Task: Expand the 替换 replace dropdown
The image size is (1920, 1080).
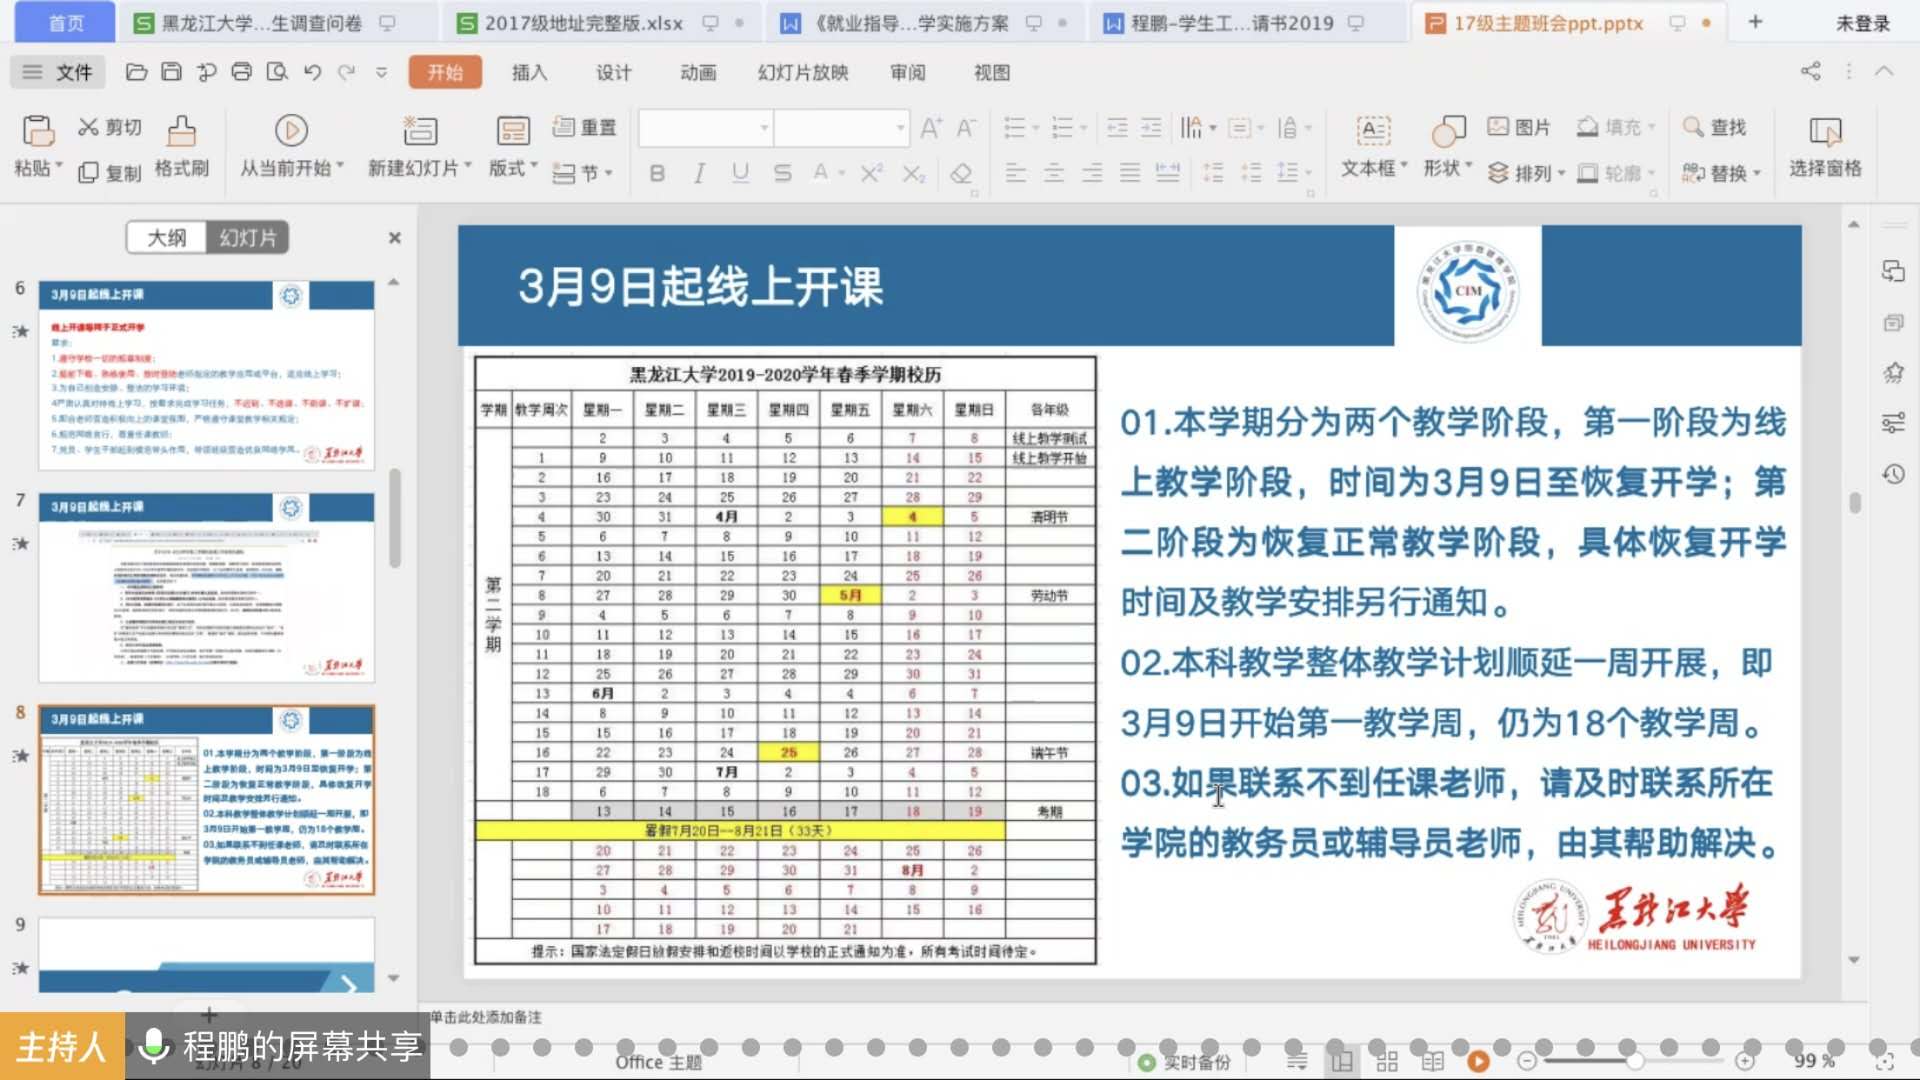Action: (x=1757, y=174)
